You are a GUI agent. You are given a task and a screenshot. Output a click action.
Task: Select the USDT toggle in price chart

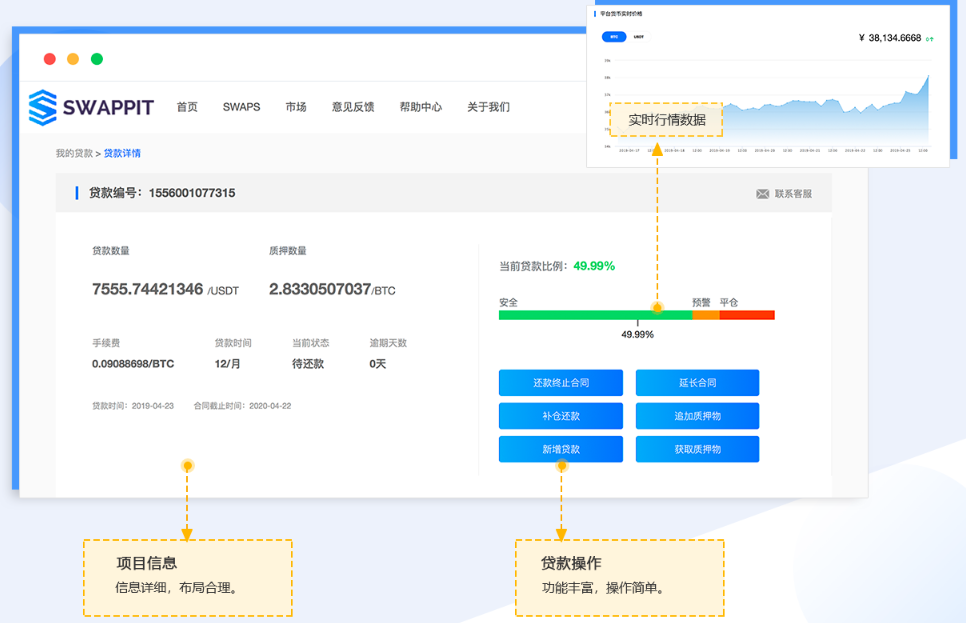639,37
